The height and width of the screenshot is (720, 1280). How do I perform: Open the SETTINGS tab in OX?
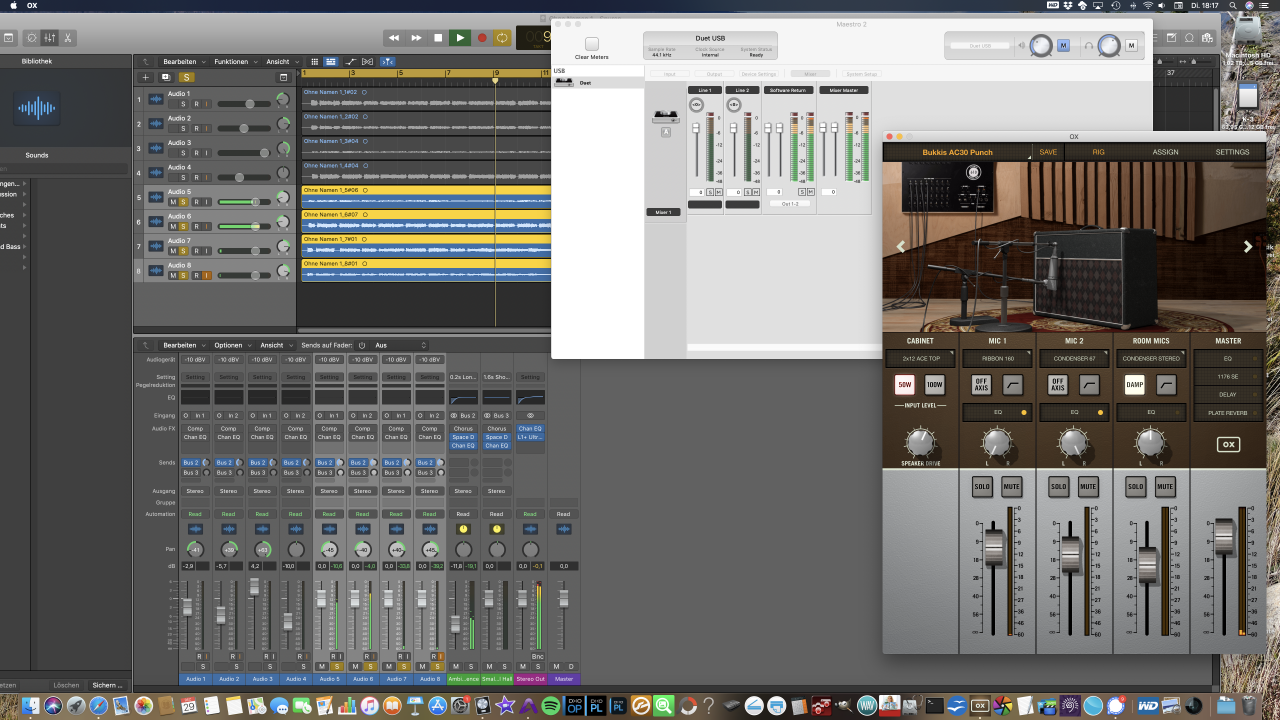tap(1232, 152)
